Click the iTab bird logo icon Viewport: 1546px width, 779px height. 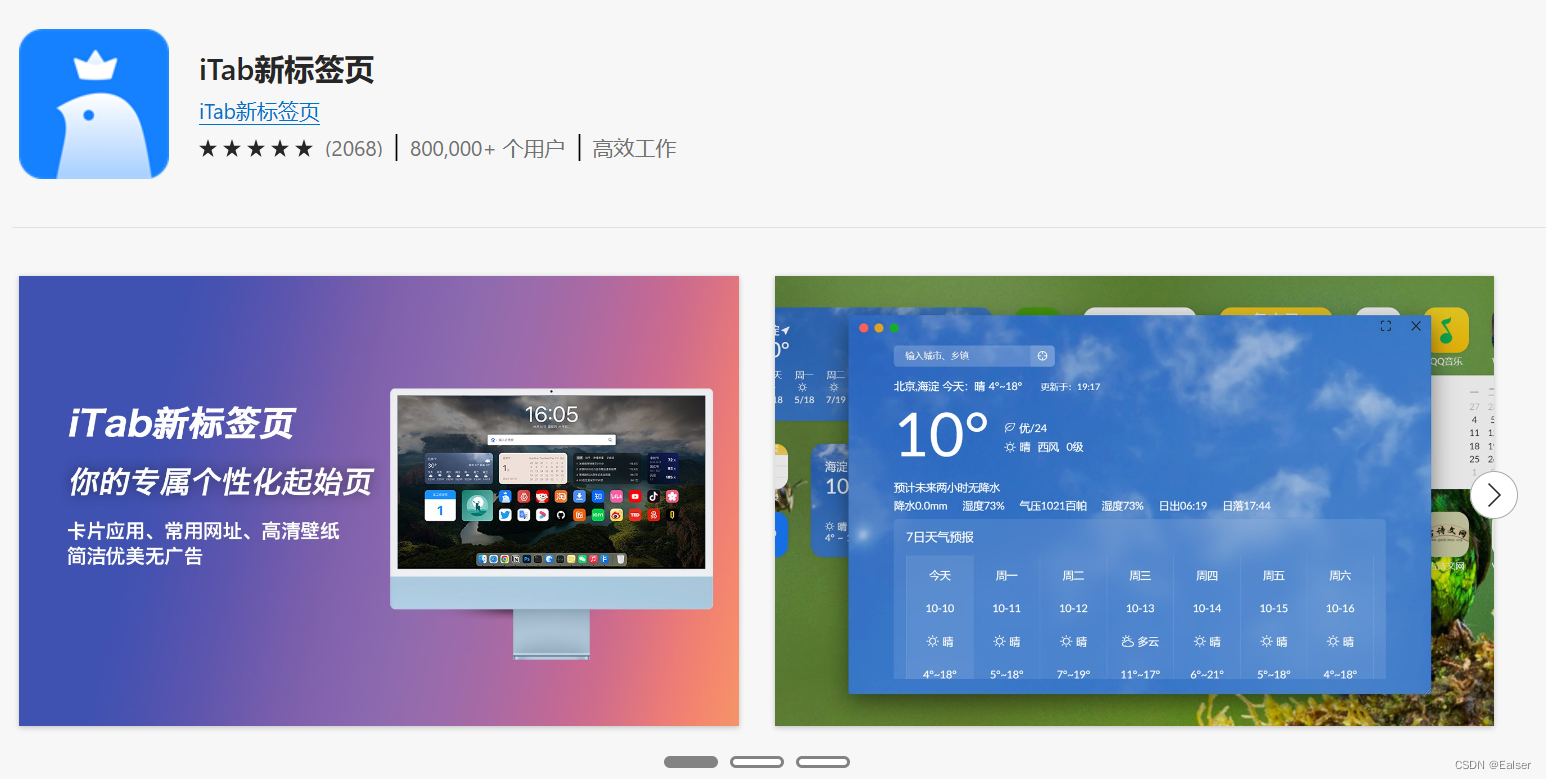coord(94,104)
